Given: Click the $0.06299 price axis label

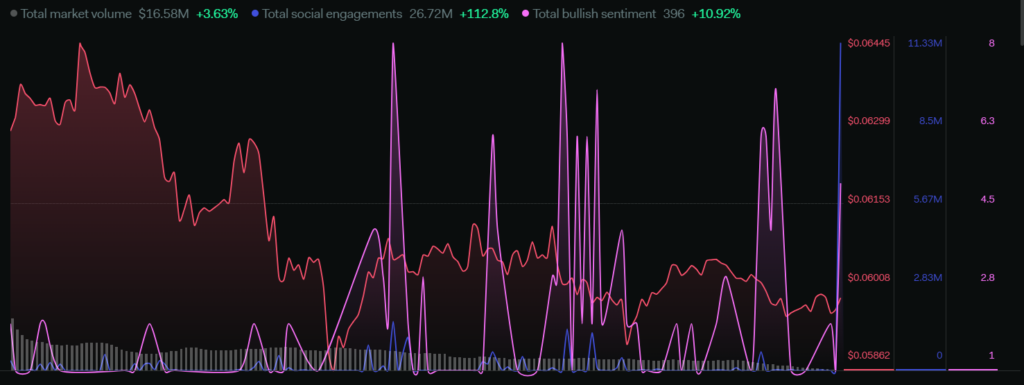Looking at the screenshot, I should click(869, 121).
